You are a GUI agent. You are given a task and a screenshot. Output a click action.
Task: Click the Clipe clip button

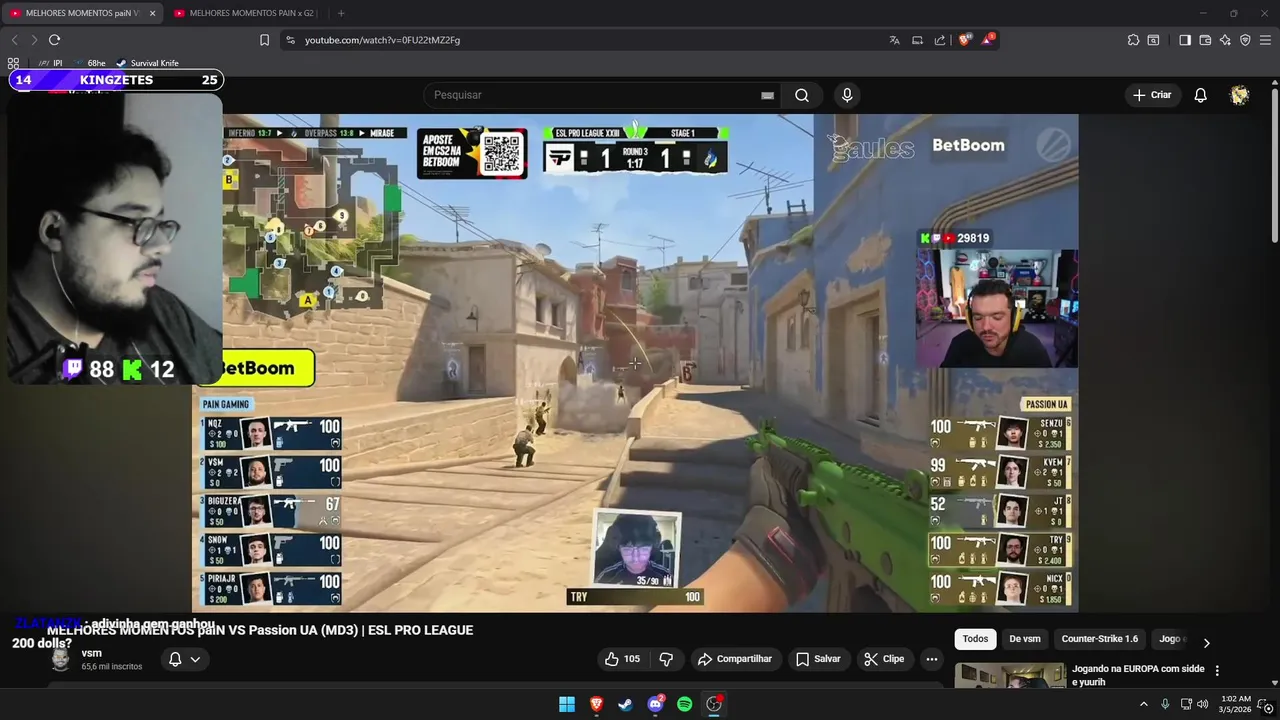[x=884, y=659]
